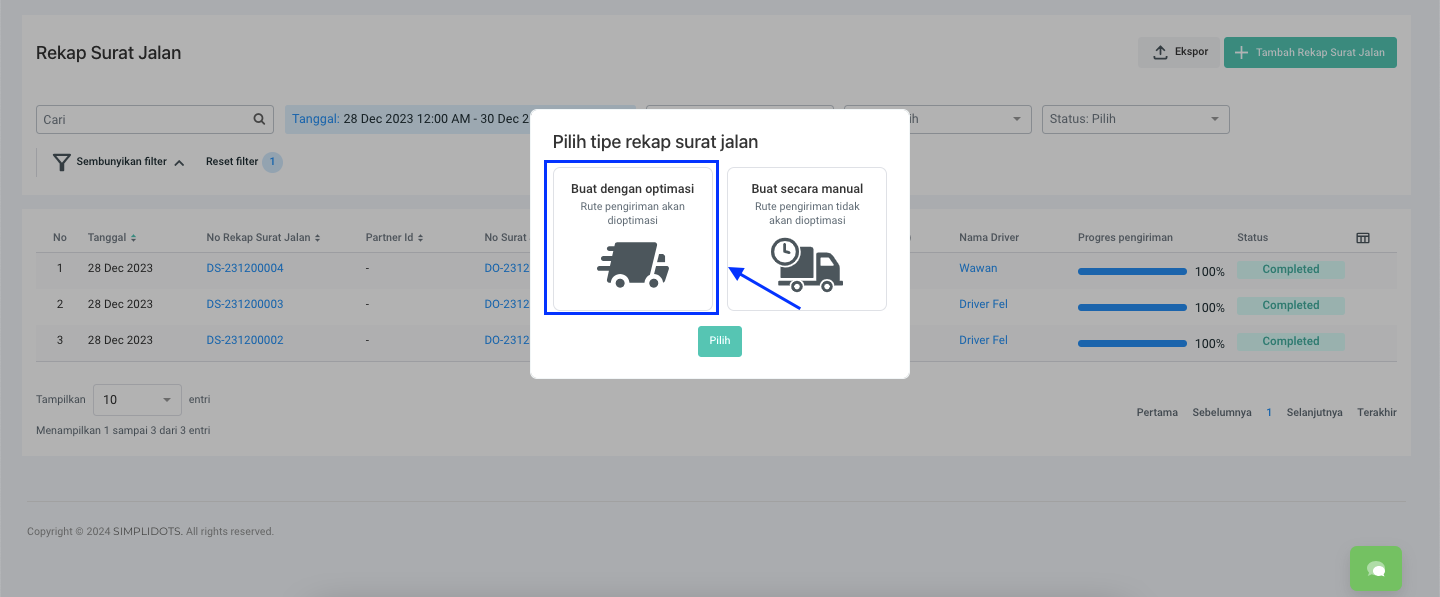
Task: Click the green chat widget icon
Action: click(1375, 569)
